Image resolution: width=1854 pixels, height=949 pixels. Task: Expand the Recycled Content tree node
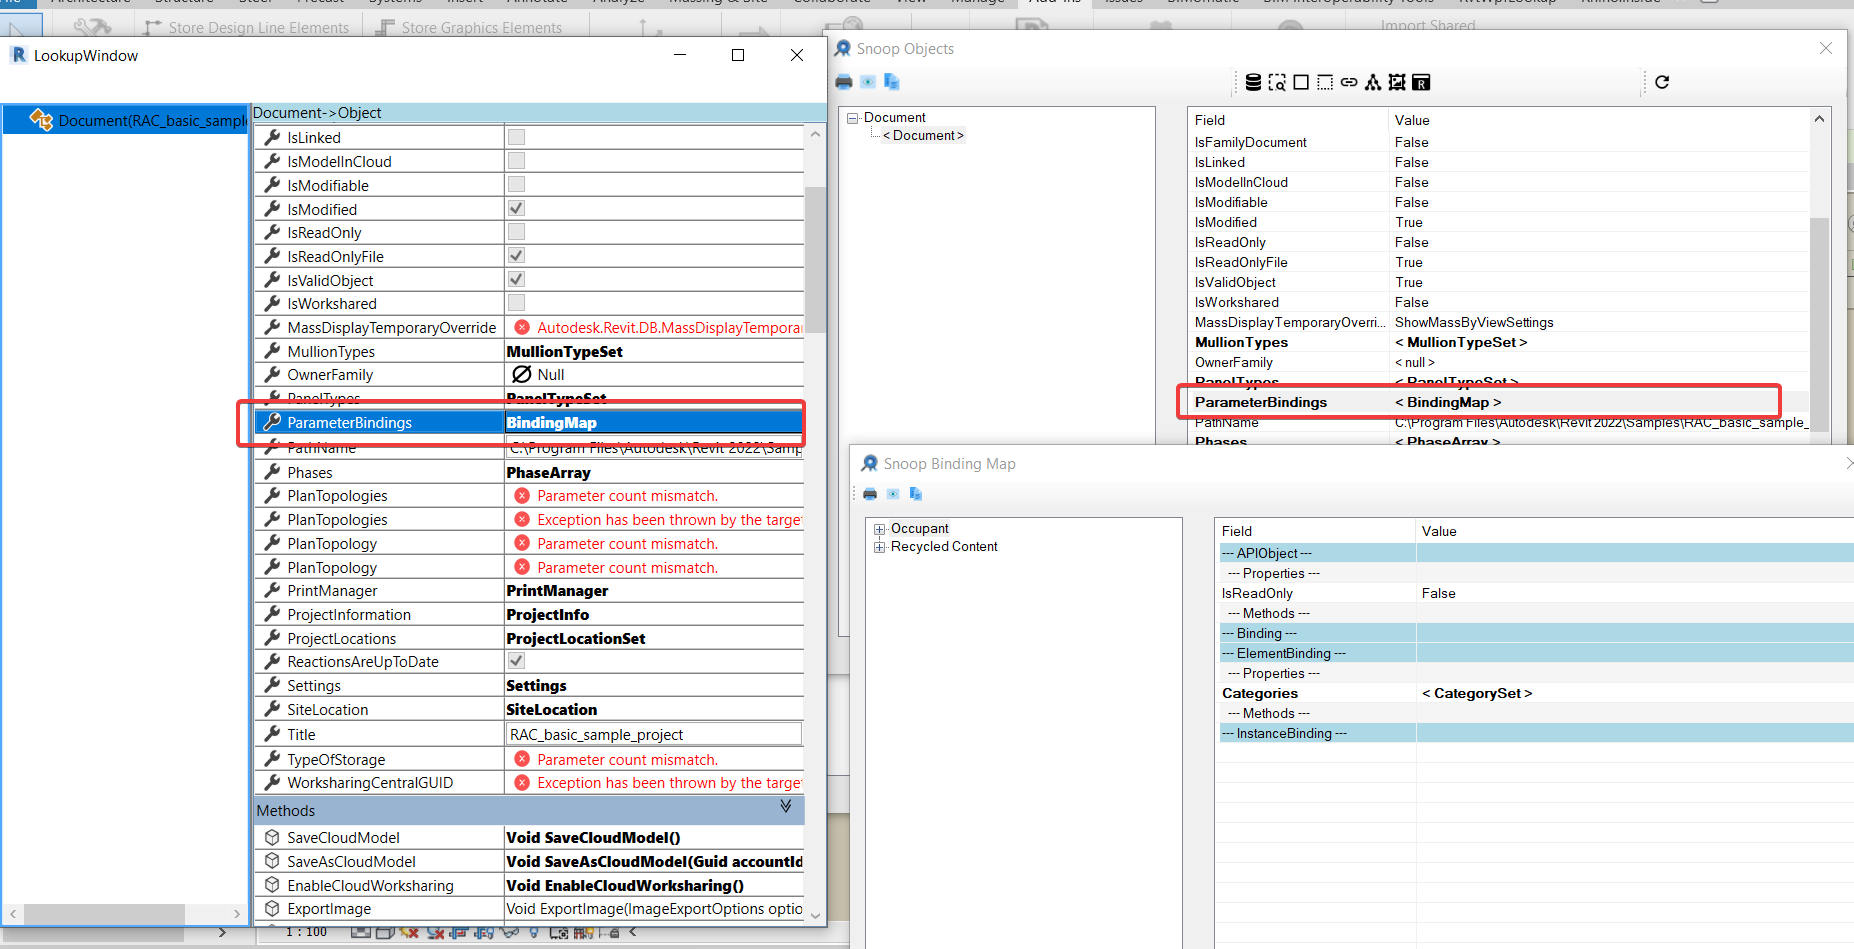point(880,546)
